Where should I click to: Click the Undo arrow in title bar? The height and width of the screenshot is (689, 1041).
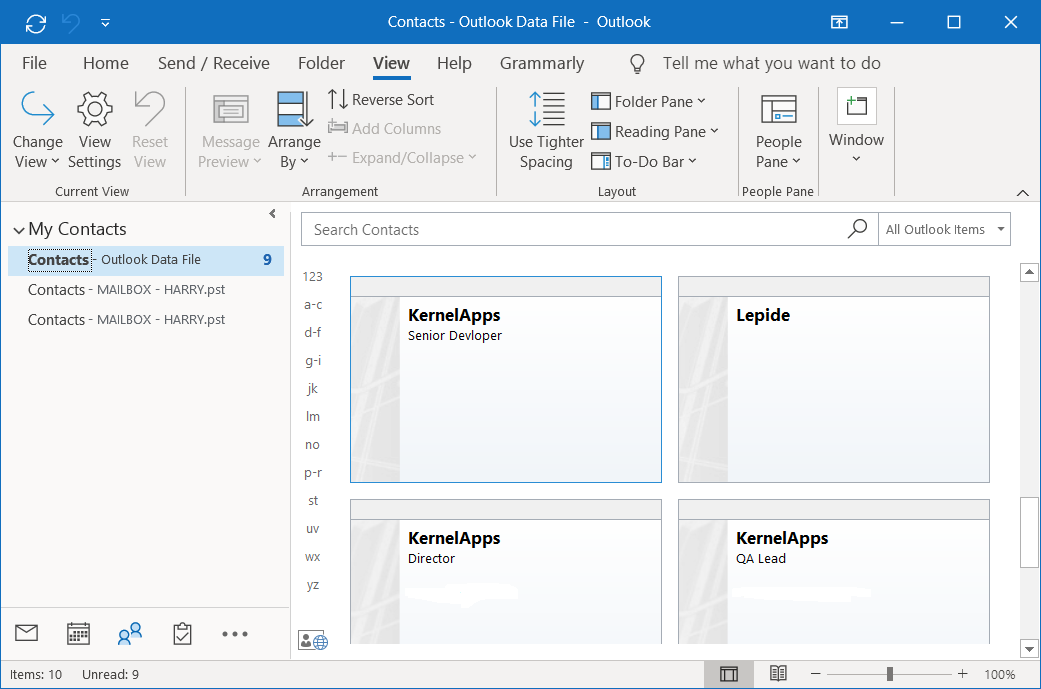70,23
